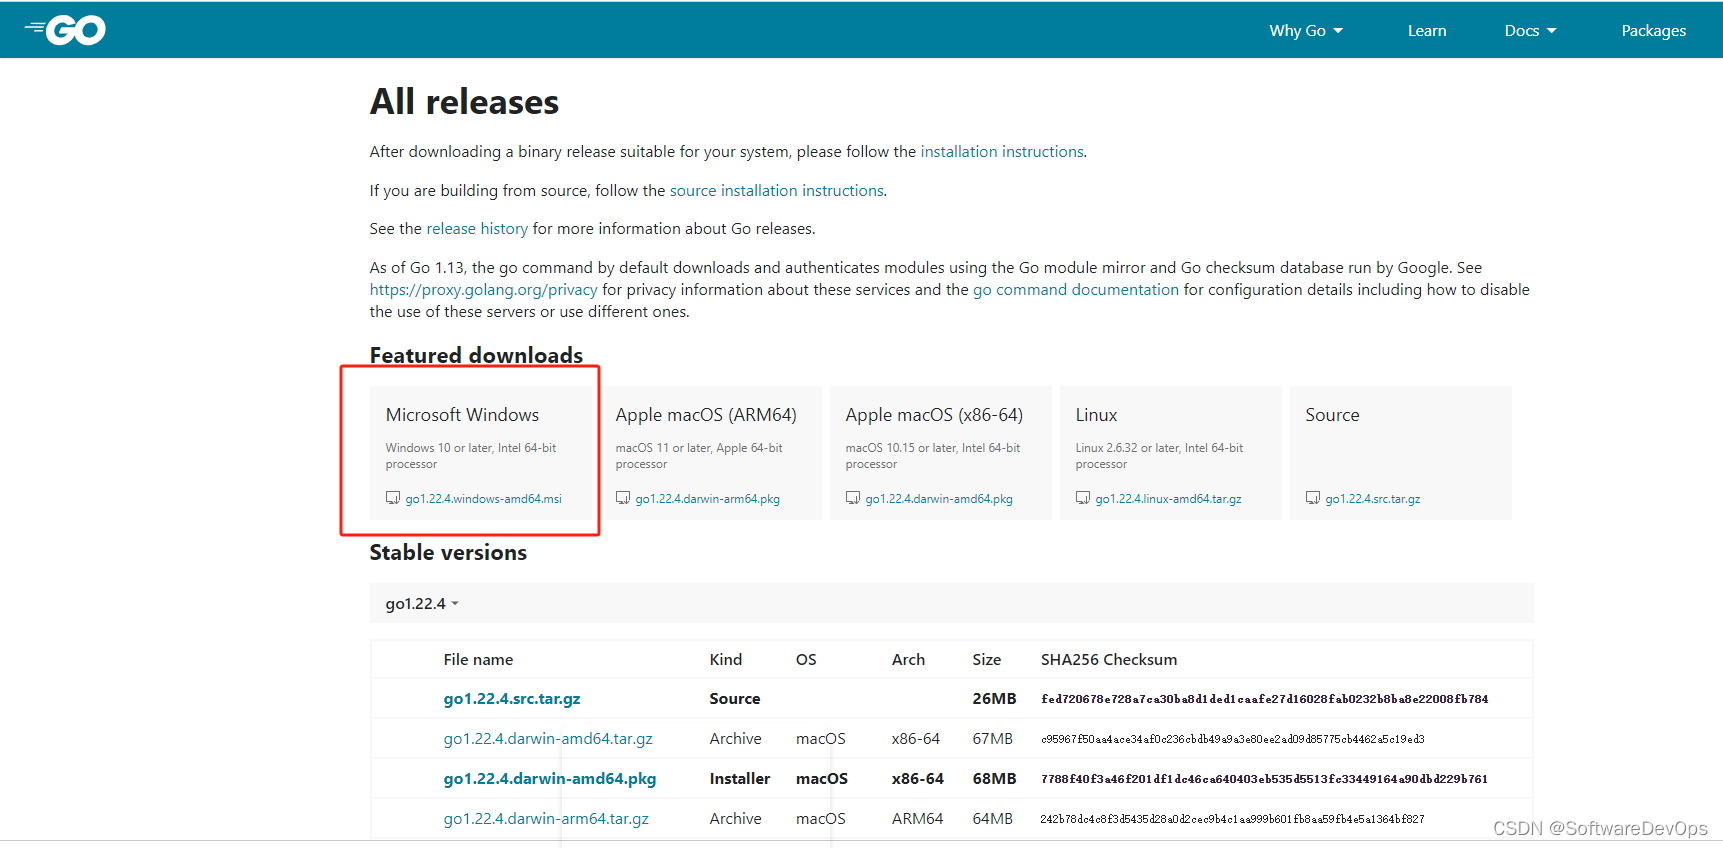Click go1.22.4.darwin-amd64.pkg in the file table
The width and height of the screenshot is (1723, 848).
550,779
